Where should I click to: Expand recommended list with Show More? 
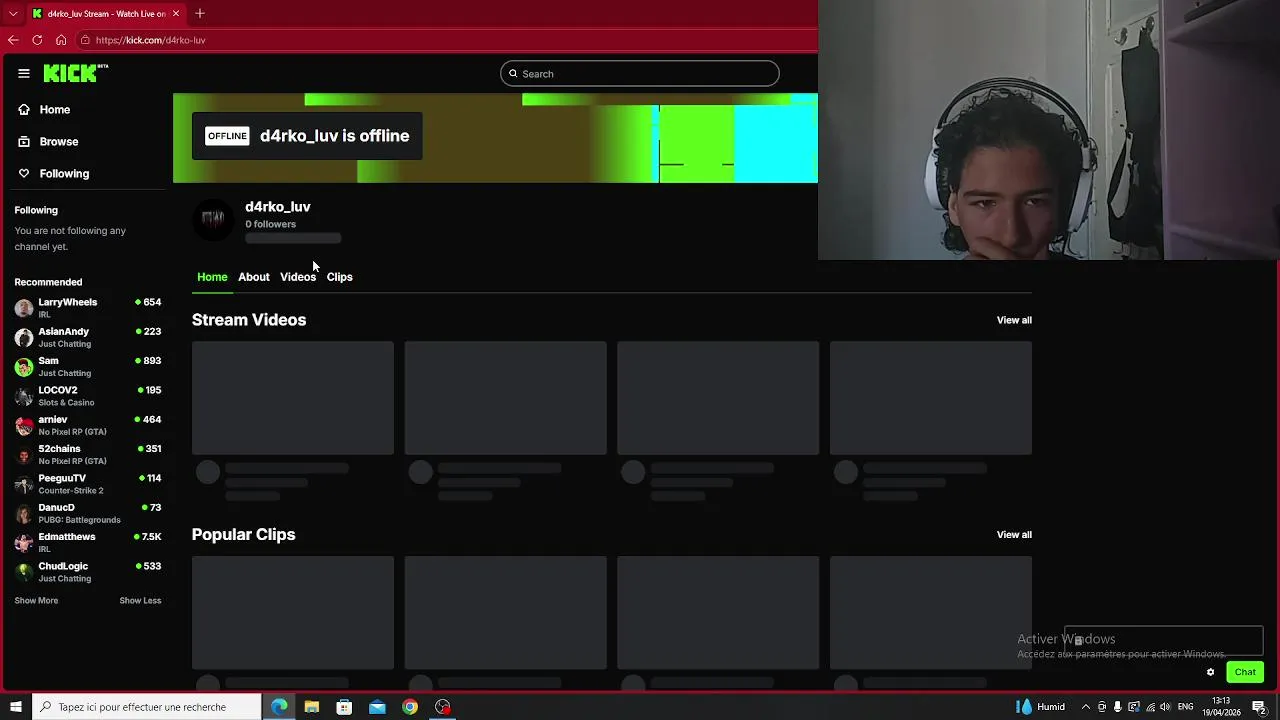click(x=36, y=601)
